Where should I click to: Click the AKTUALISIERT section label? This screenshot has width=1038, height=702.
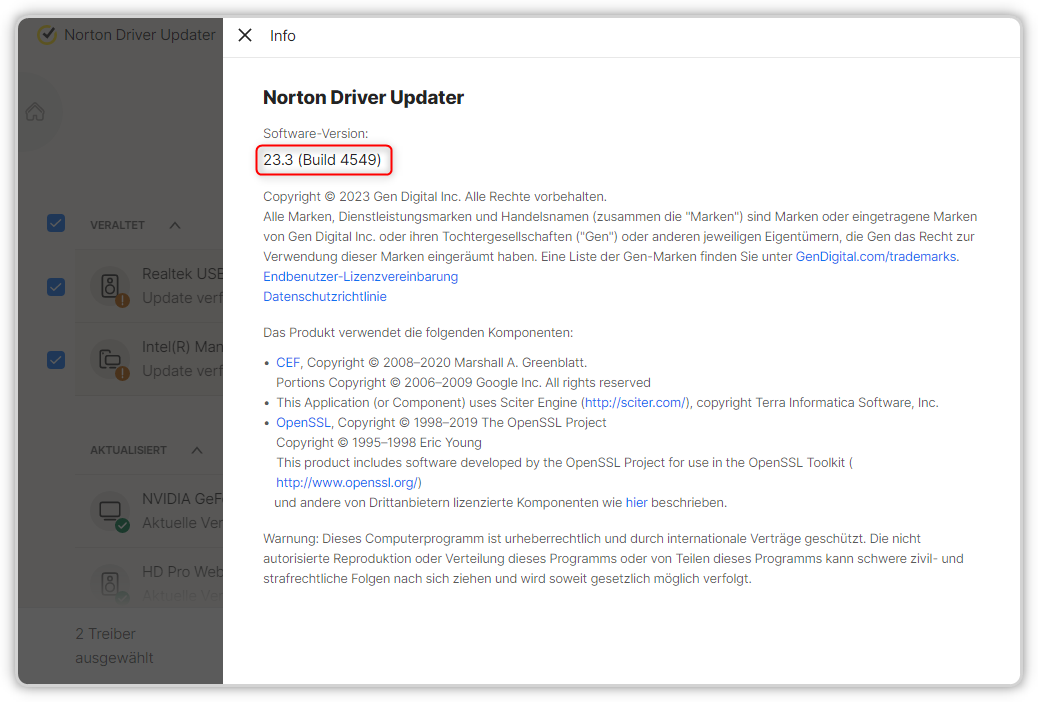128,450
